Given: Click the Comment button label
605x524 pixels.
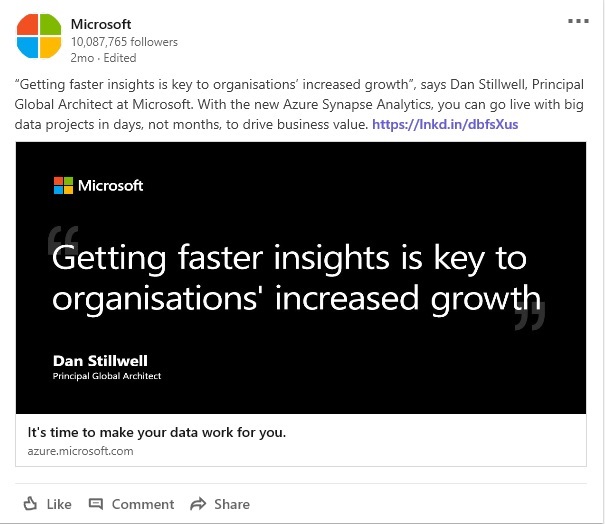Looking at the screenshot, I should pyautogui.click(x=143, y=504).
